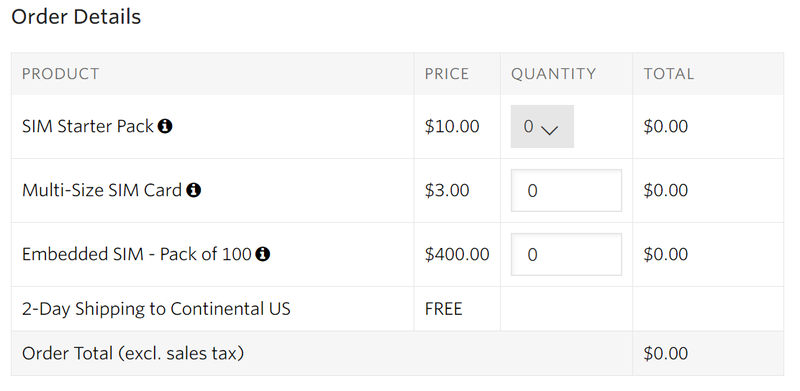Image resolution: width=800 pixels, height=391 pixels.
Task: Click the $400.00 Embedded SIM price
Action: pyautogui.click(x=457, y=254)
